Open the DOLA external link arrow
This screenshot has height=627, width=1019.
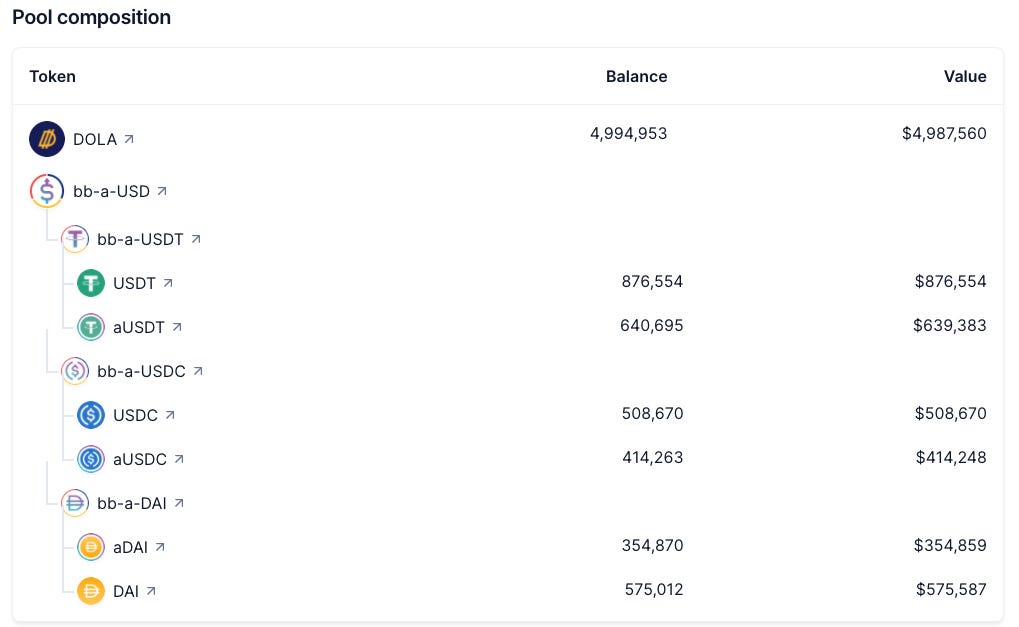128,140
